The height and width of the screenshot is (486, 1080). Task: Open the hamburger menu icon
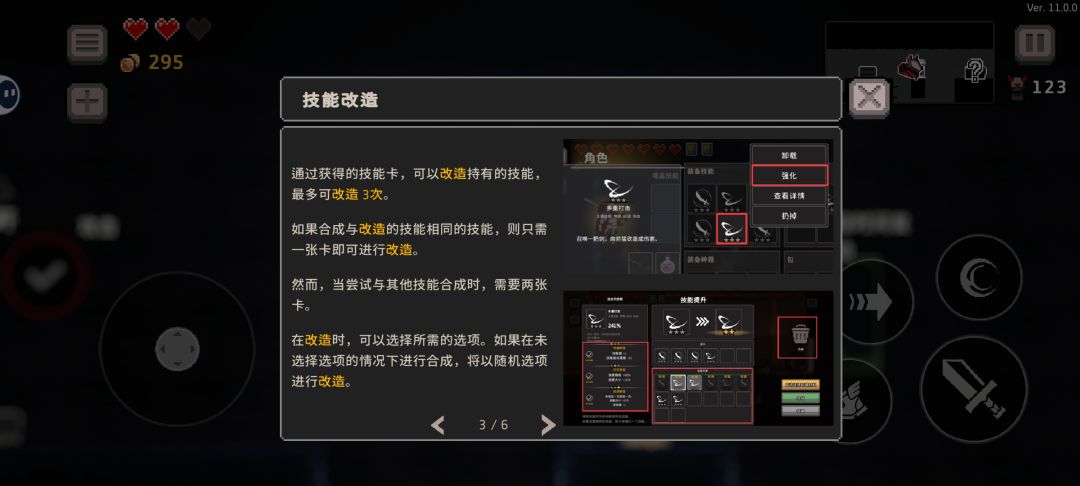point(87,44)
